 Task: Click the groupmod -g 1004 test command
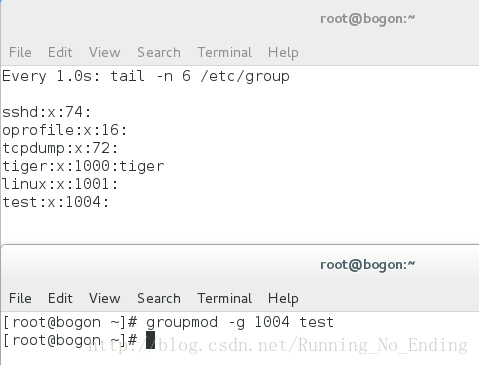click(240, 322)
